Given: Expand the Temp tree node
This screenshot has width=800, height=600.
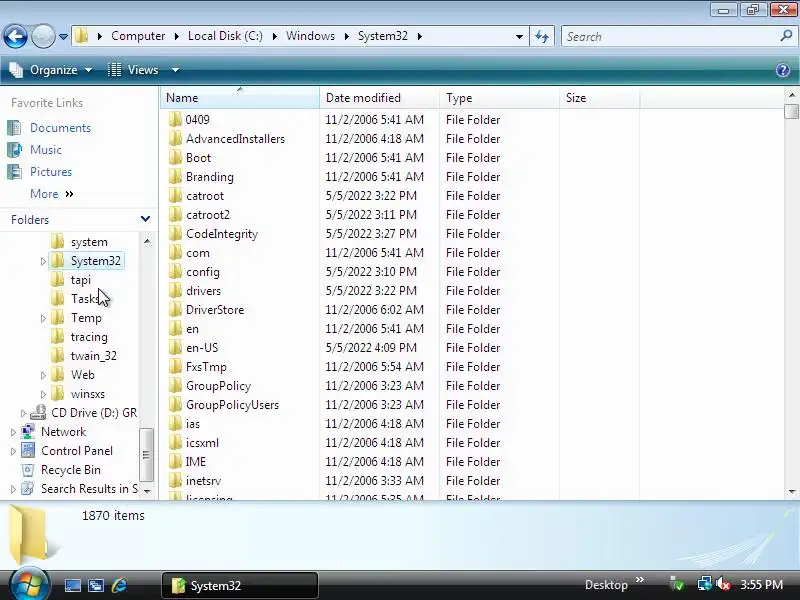Looking at the screenshot, I should click(x=43, y=318).
